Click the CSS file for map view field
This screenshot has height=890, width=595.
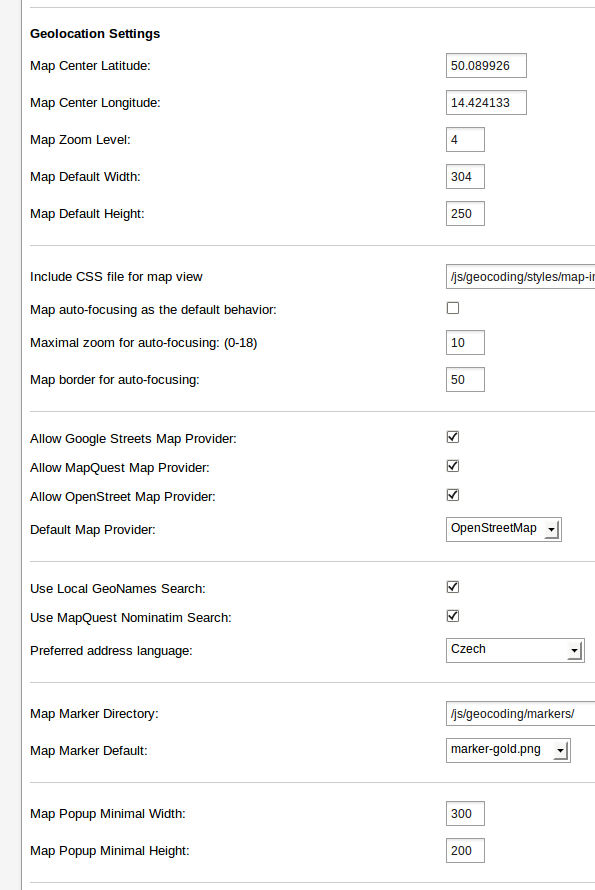click(x=520, y=276)
